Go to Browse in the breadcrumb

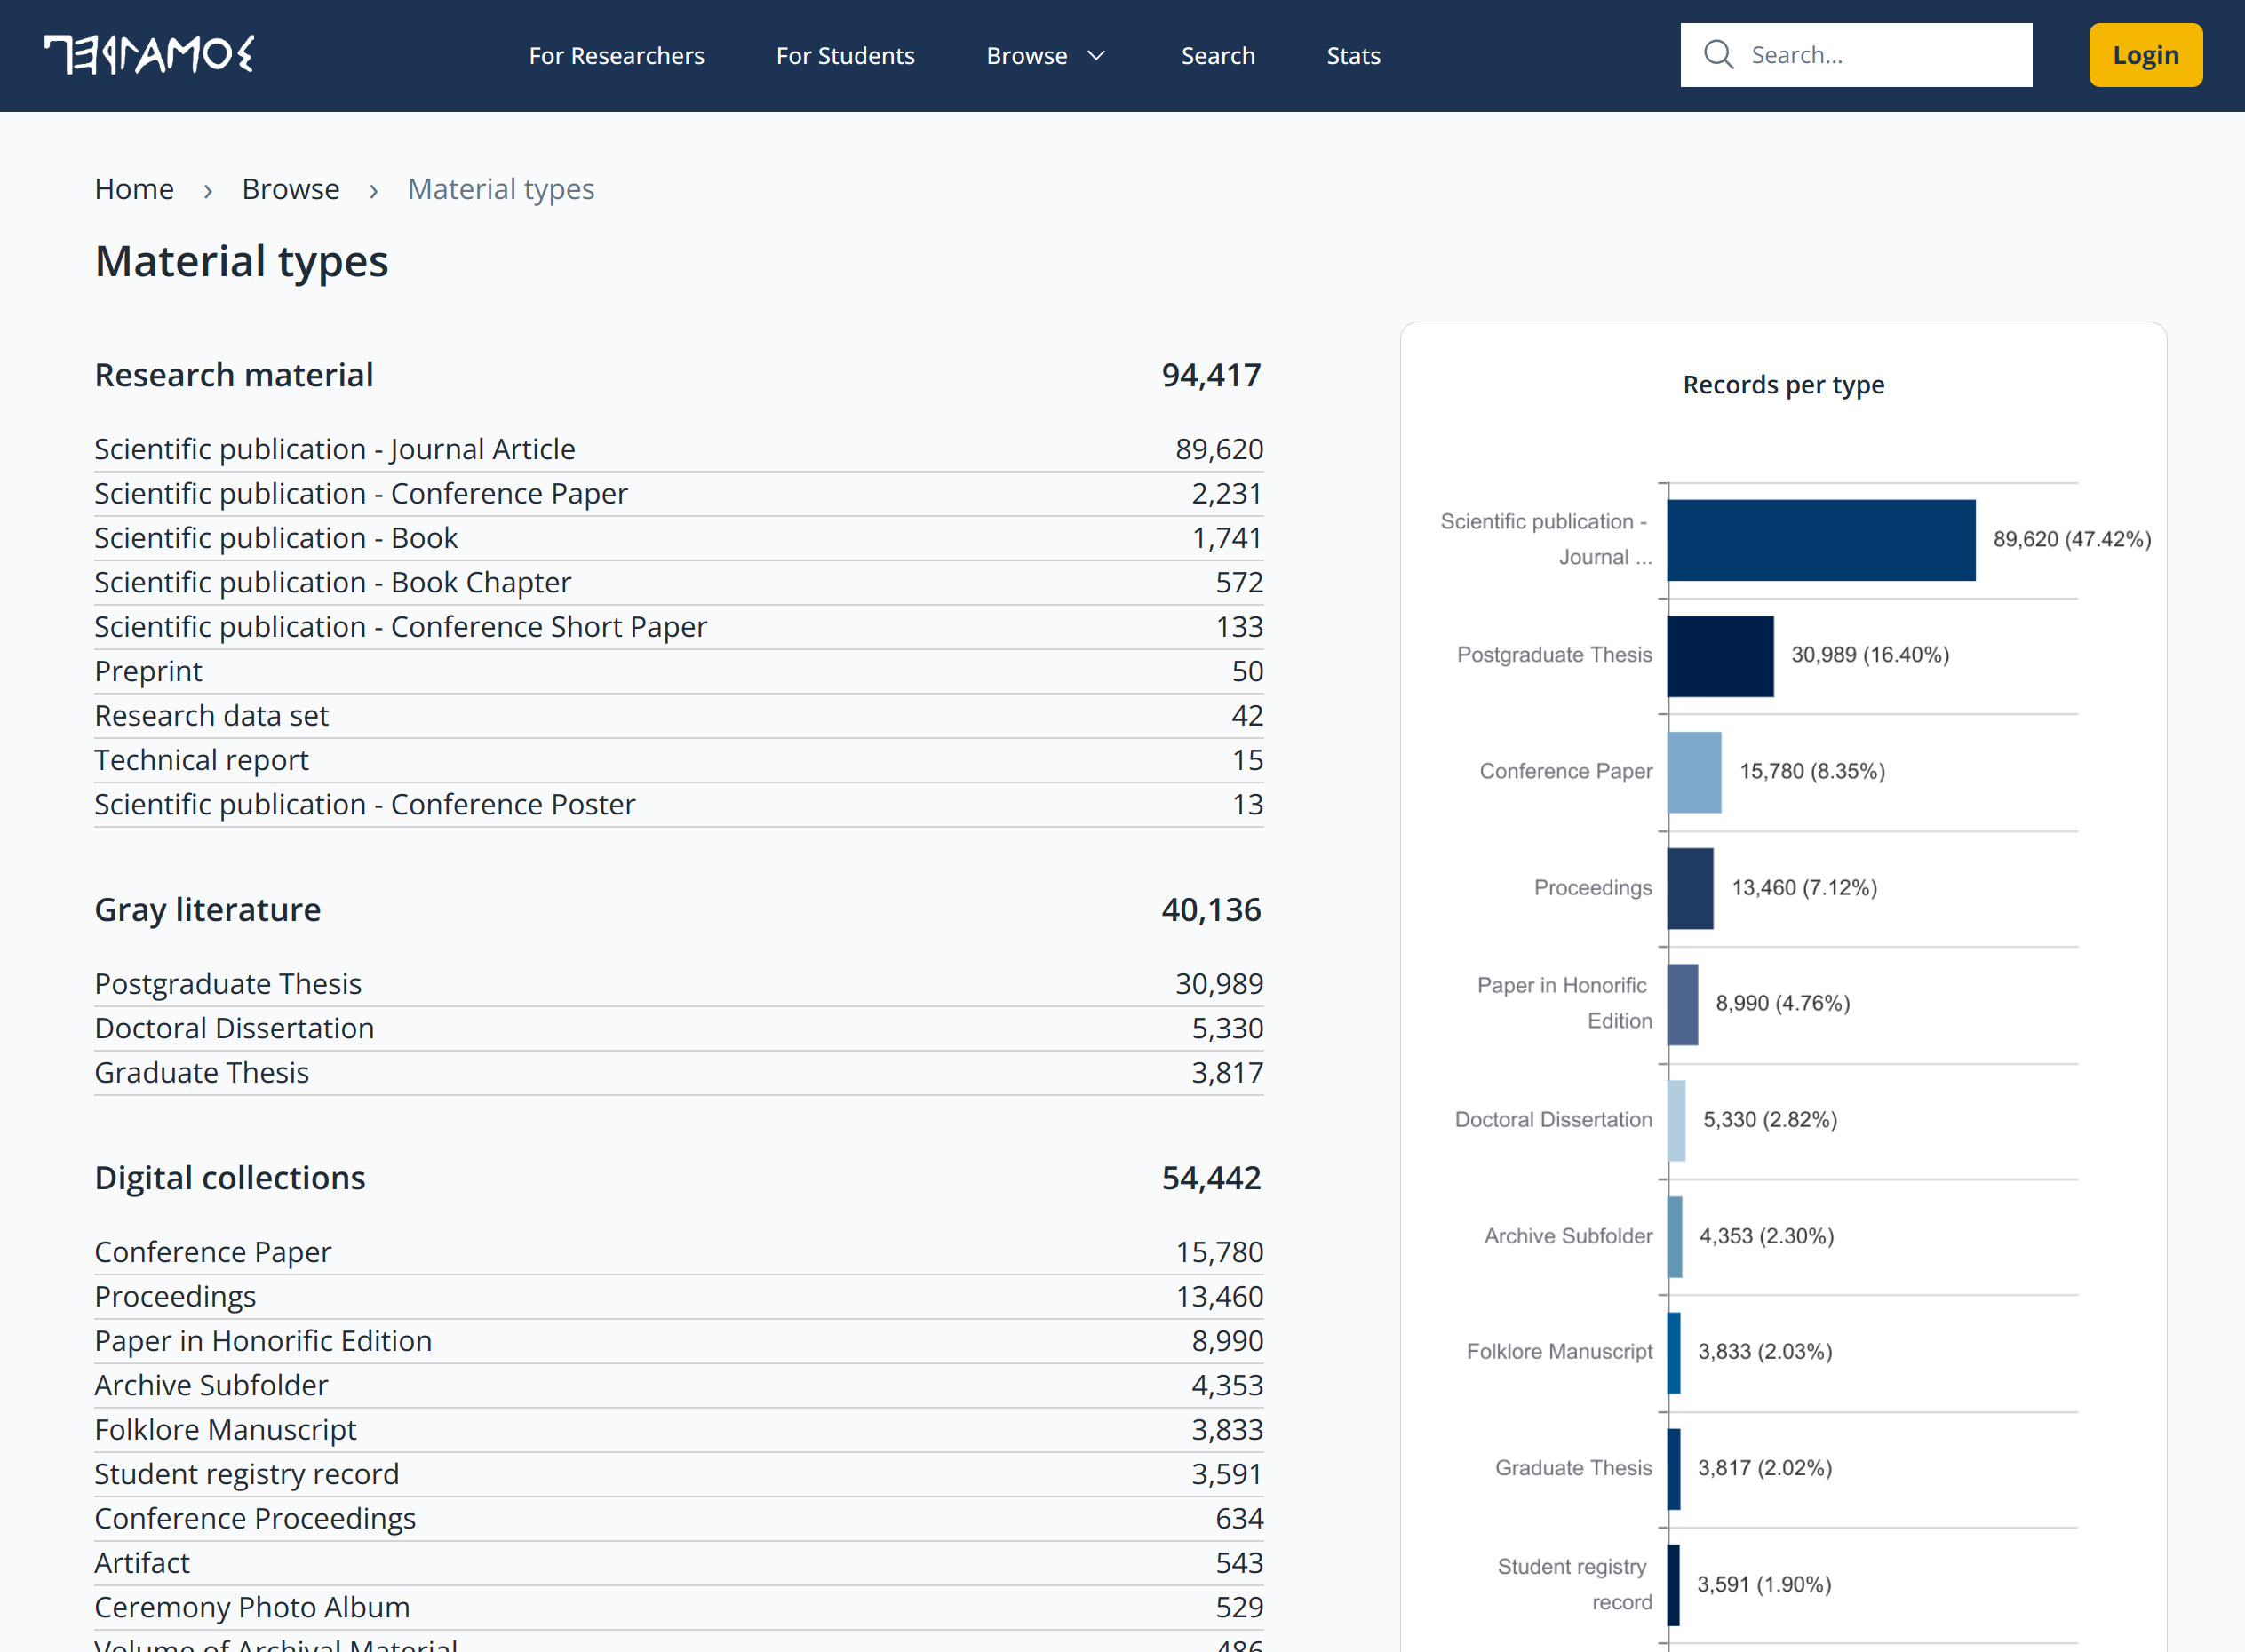point(290,189)
